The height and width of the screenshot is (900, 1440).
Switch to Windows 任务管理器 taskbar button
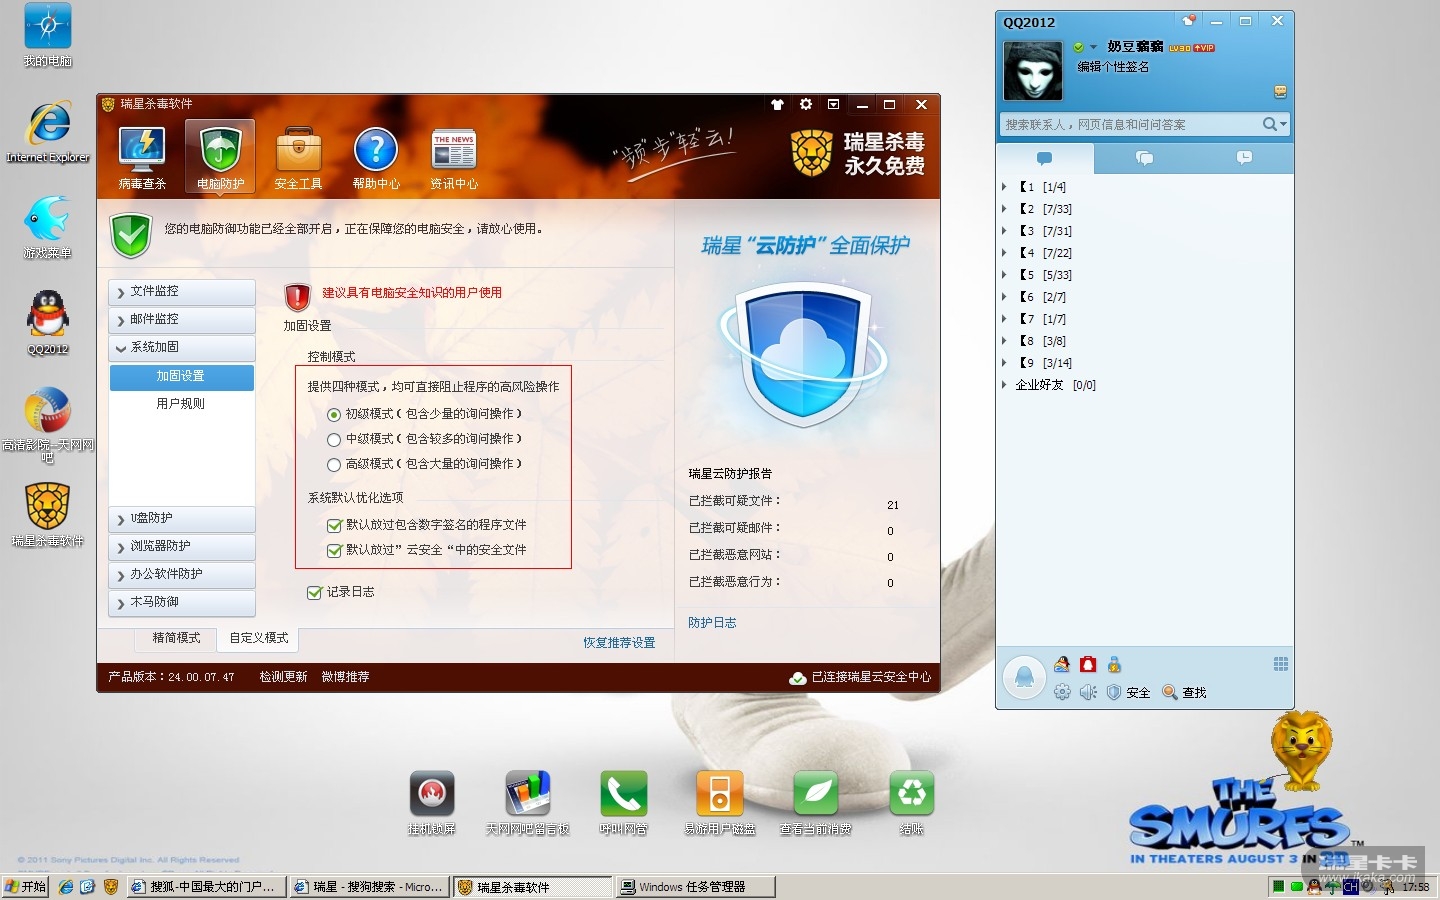(695, 887)
